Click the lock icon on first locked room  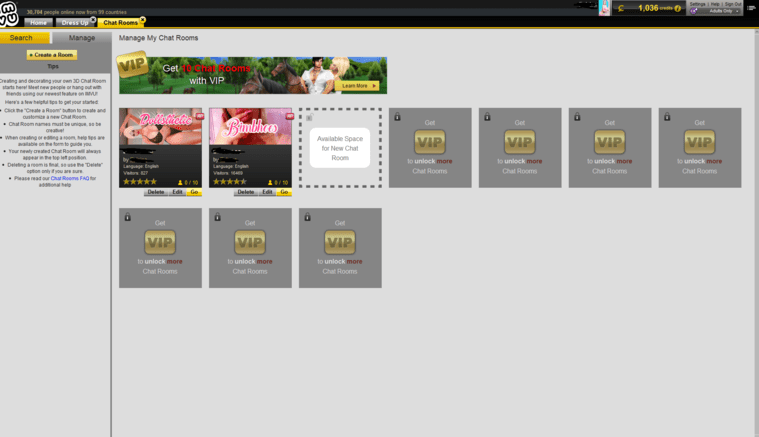pos(397,117)
